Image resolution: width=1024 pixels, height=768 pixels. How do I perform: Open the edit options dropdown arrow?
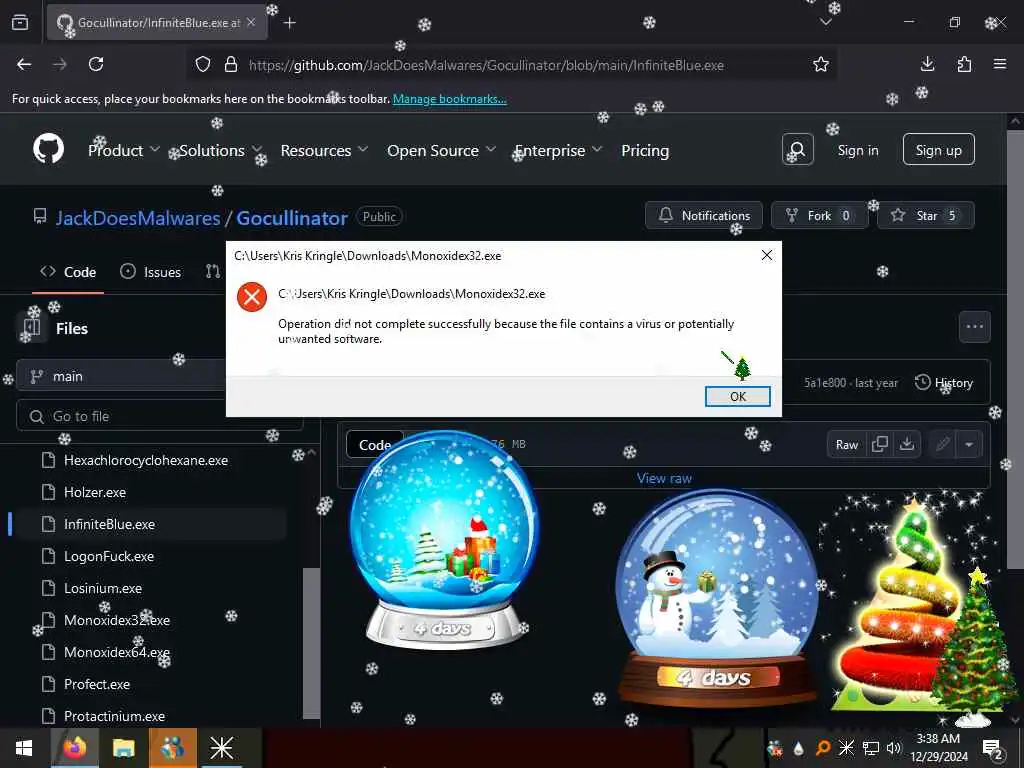969,444
